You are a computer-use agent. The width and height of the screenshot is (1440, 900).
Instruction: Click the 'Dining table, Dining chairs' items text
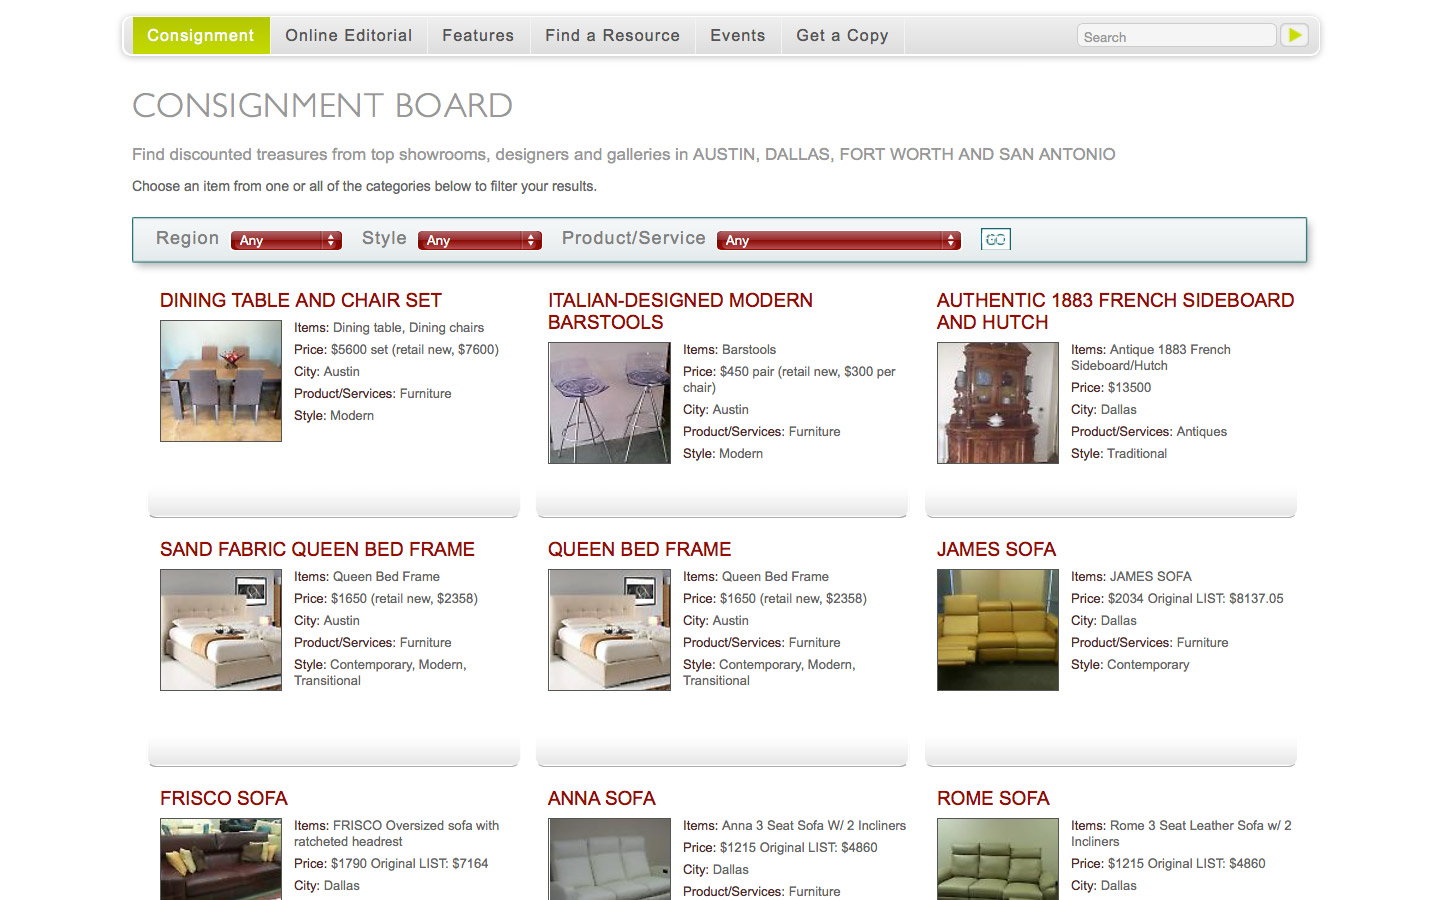tap(408, 328)
